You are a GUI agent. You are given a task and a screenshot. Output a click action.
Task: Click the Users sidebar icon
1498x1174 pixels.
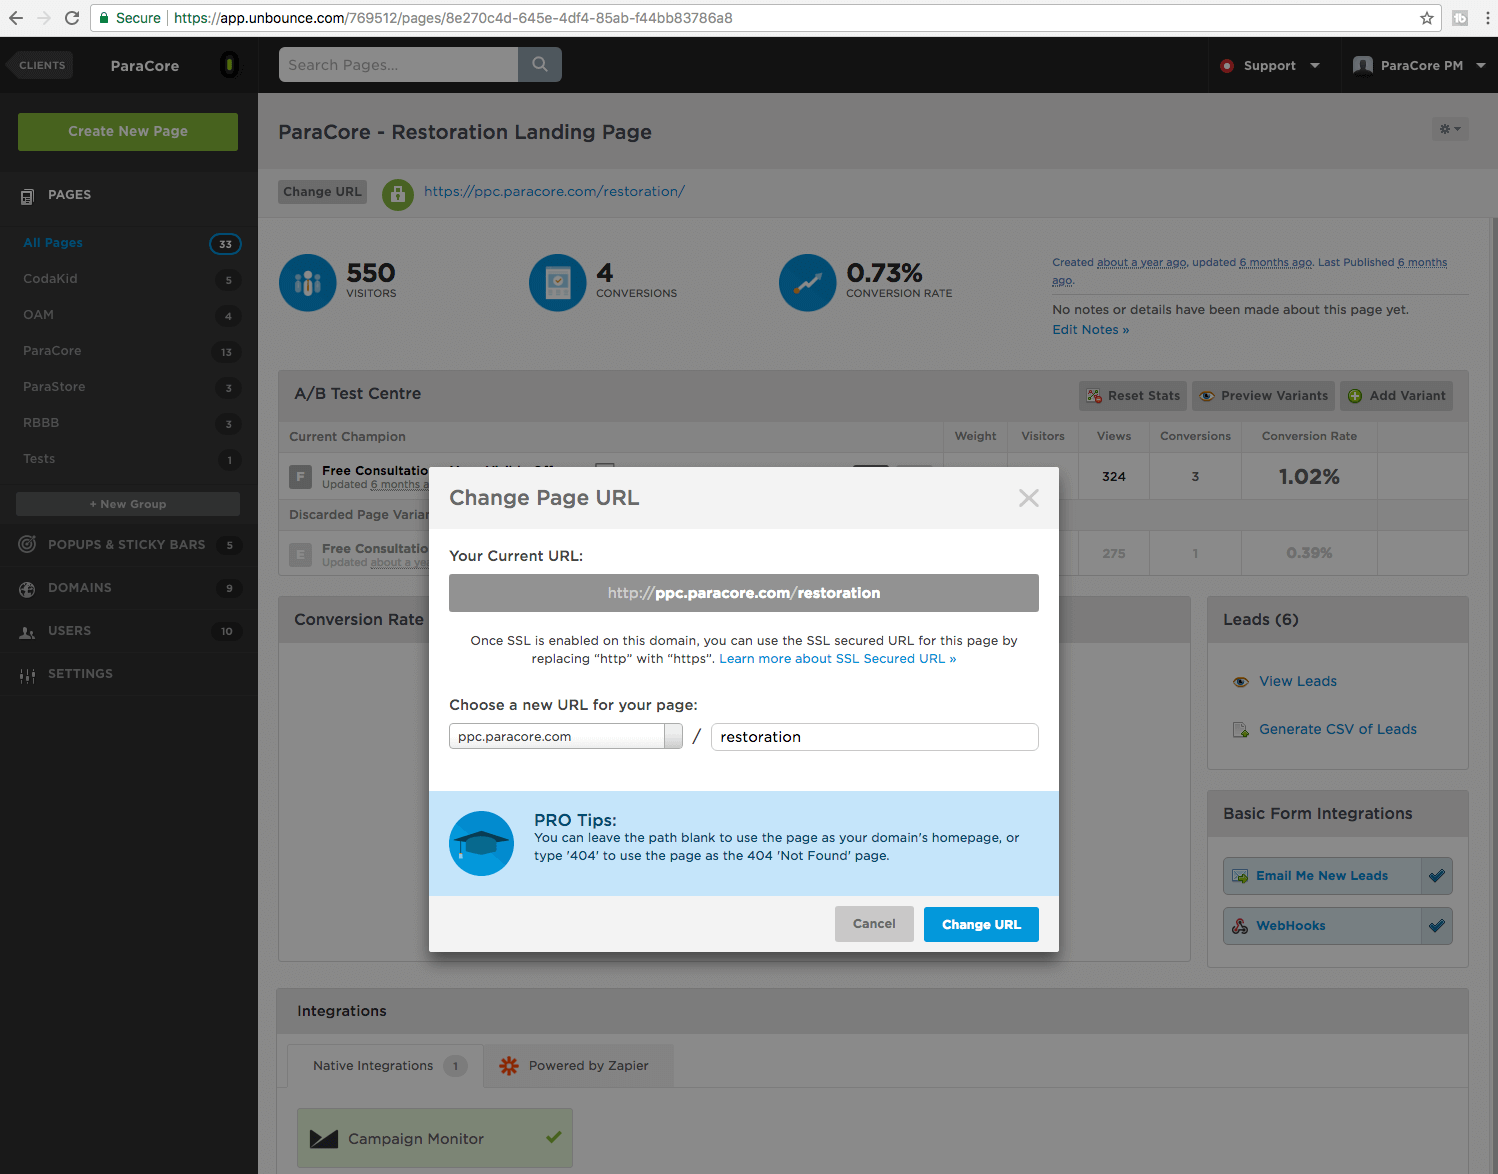pos(28,632)
